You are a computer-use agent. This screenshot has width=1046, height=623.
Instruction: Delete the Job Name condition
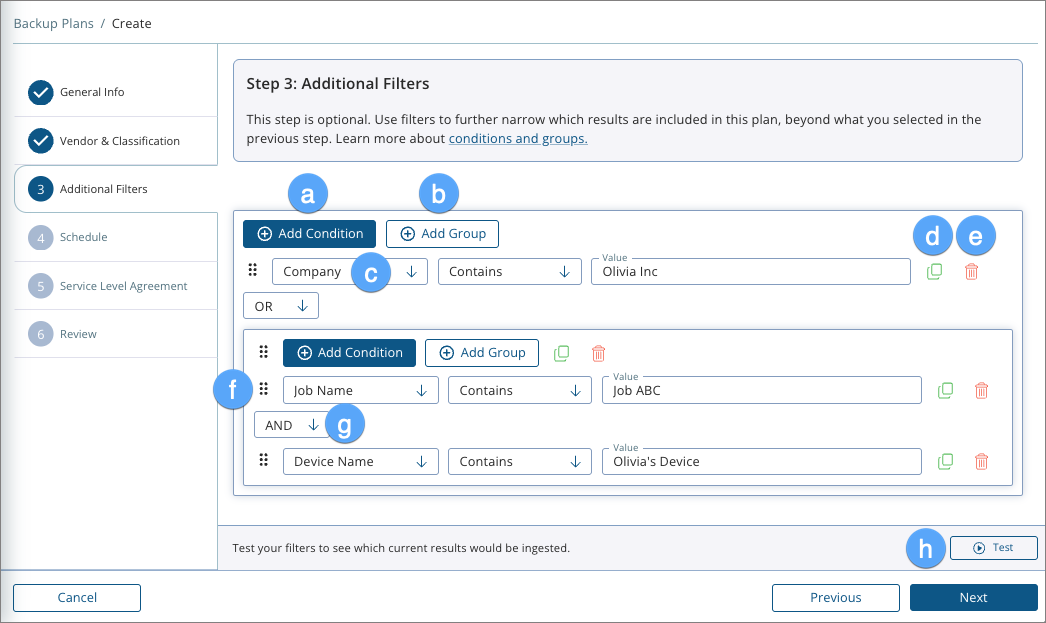point(981,390)
